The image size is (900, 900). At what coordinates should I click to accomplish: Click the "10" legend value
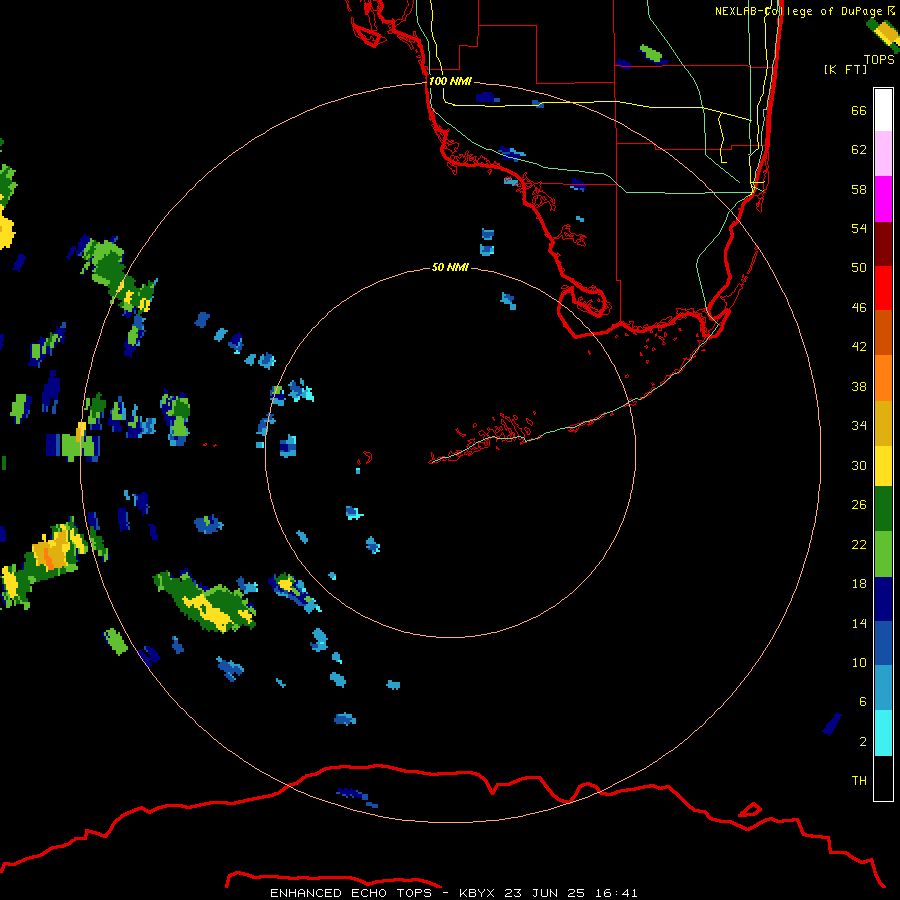pyautogui.click(x=859, y=662)
